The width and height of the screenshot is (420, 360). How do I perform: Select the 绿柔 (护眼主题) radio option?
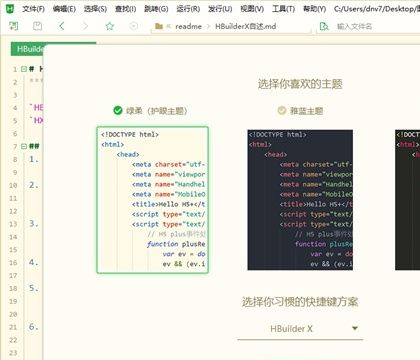click(150, 111)
